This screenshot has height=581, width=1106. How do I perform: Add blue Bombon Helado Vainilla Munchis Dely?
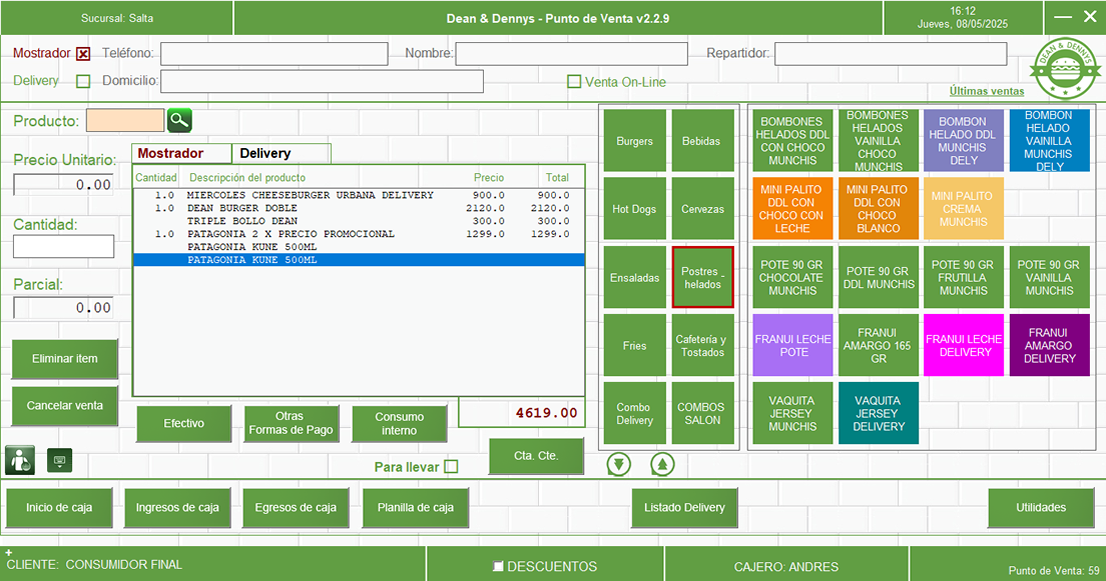tap(1050, 140)
